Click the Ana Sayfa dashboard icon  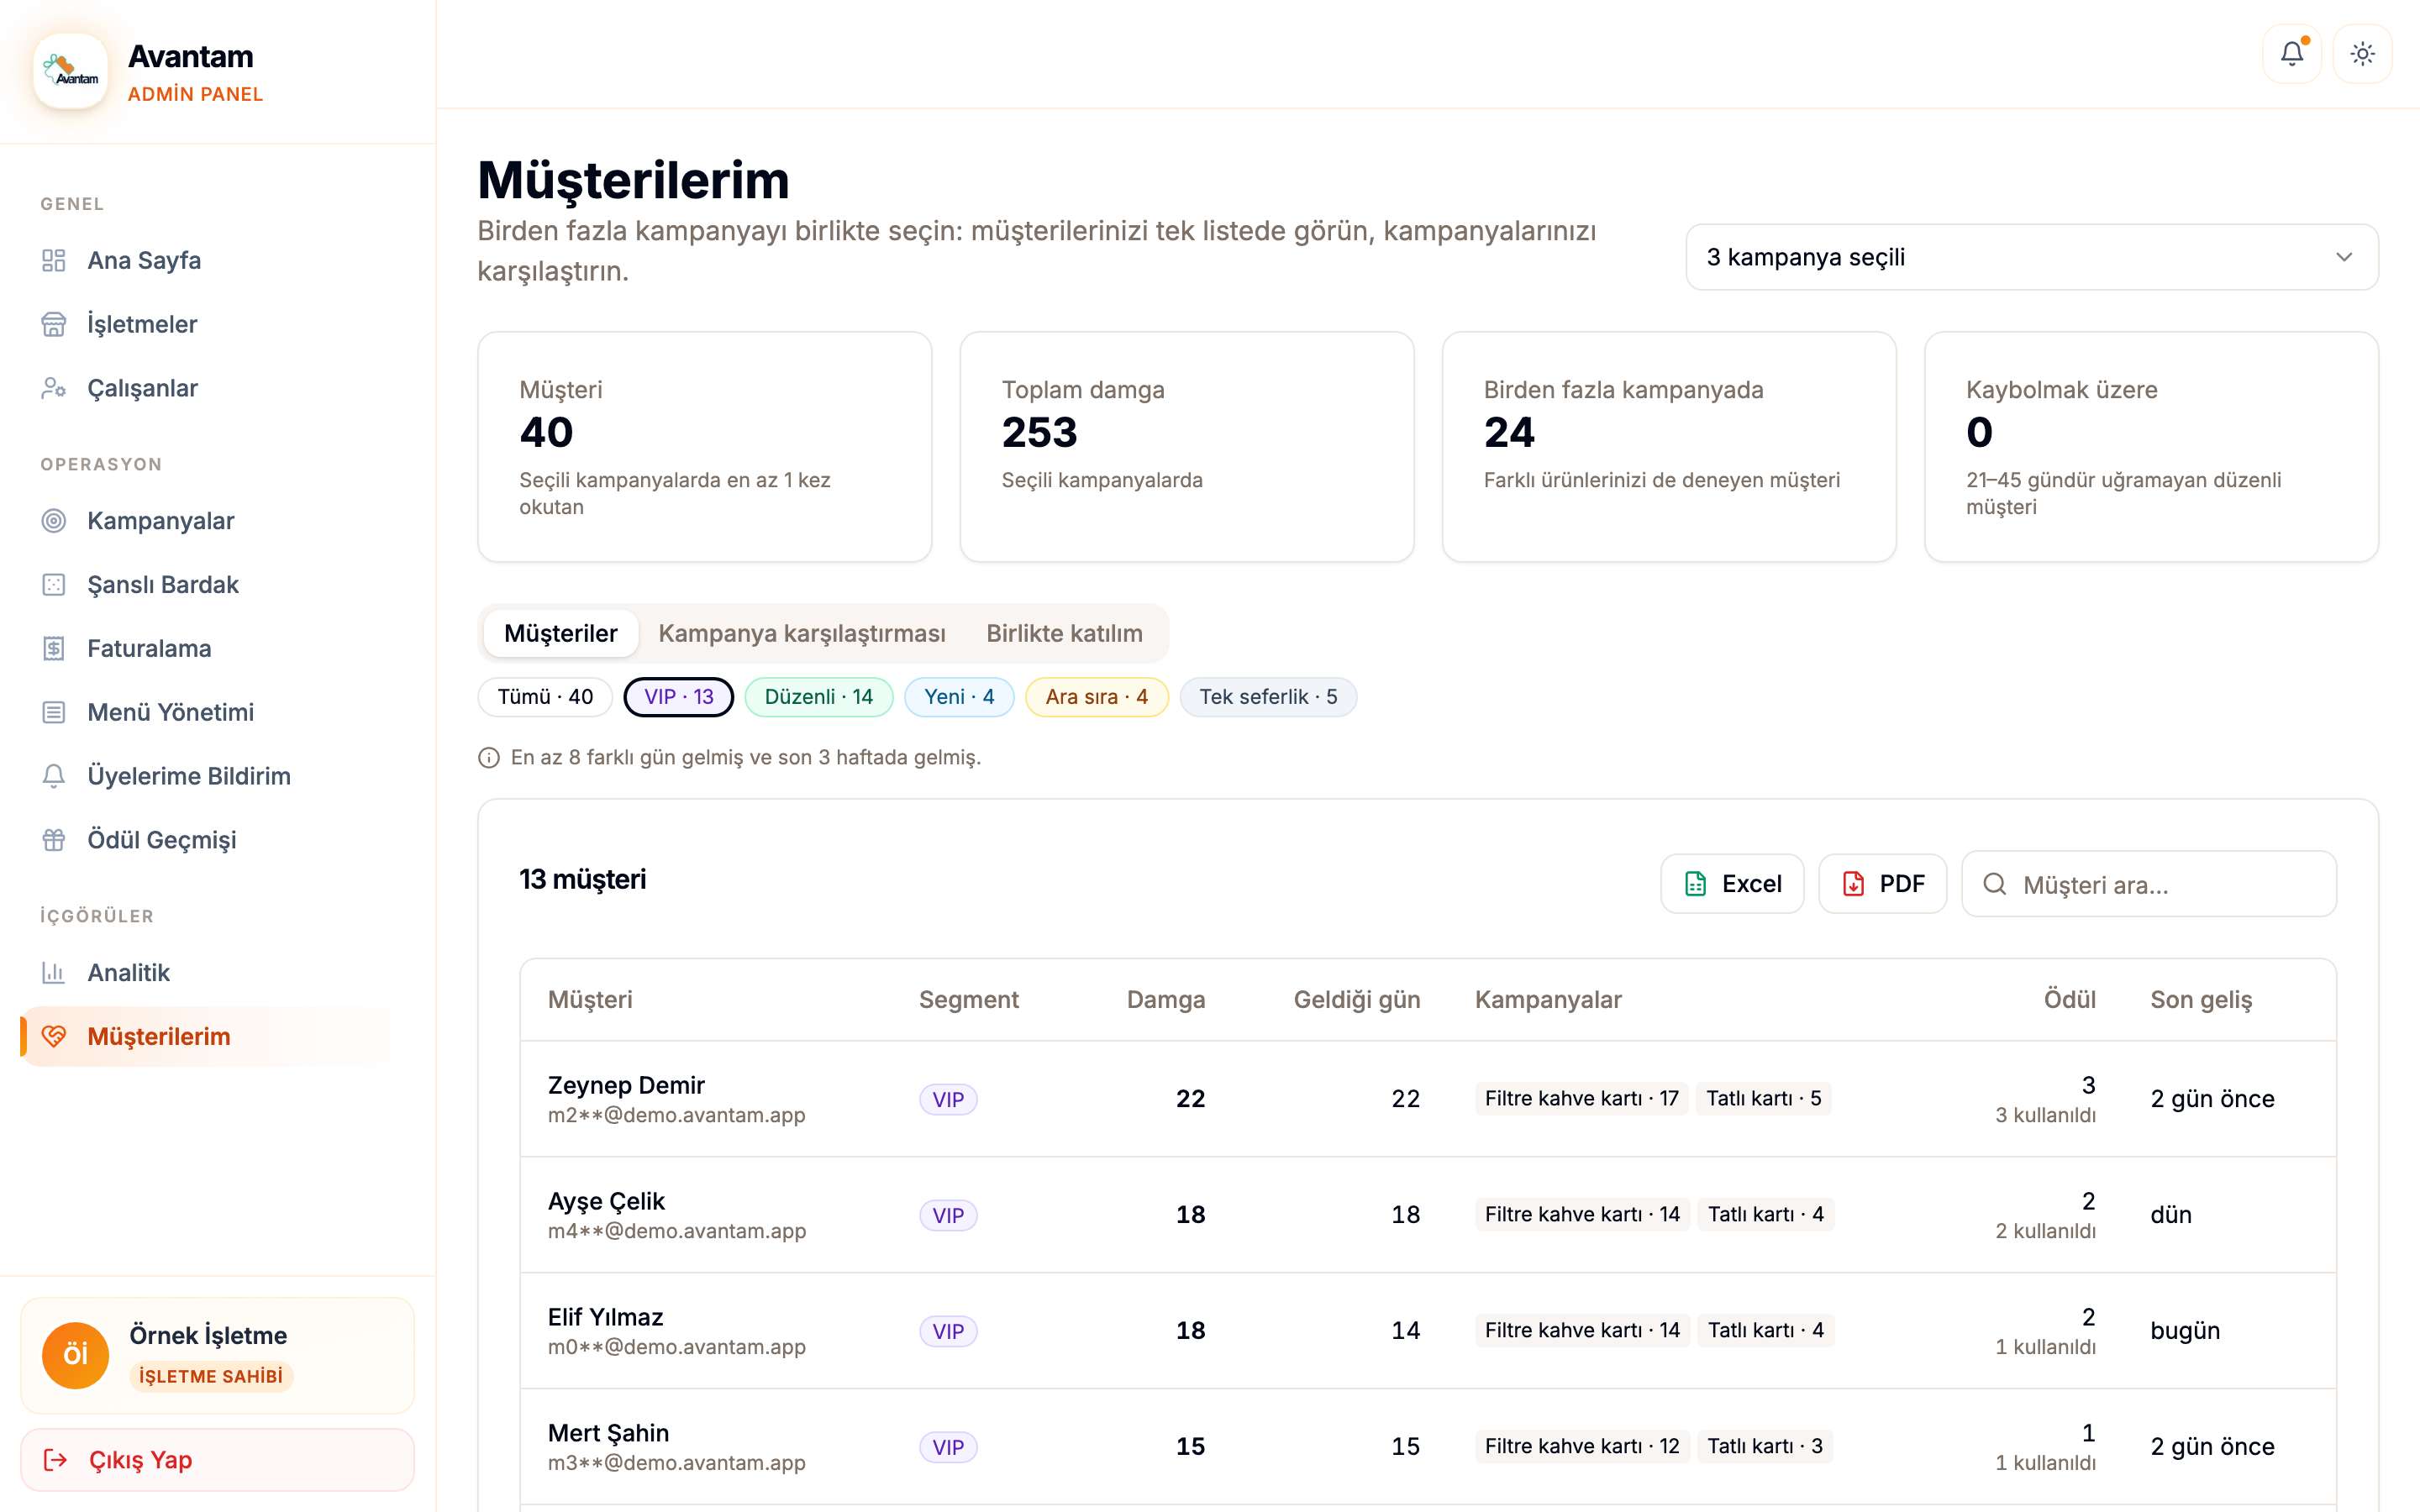tap(54, 260)
